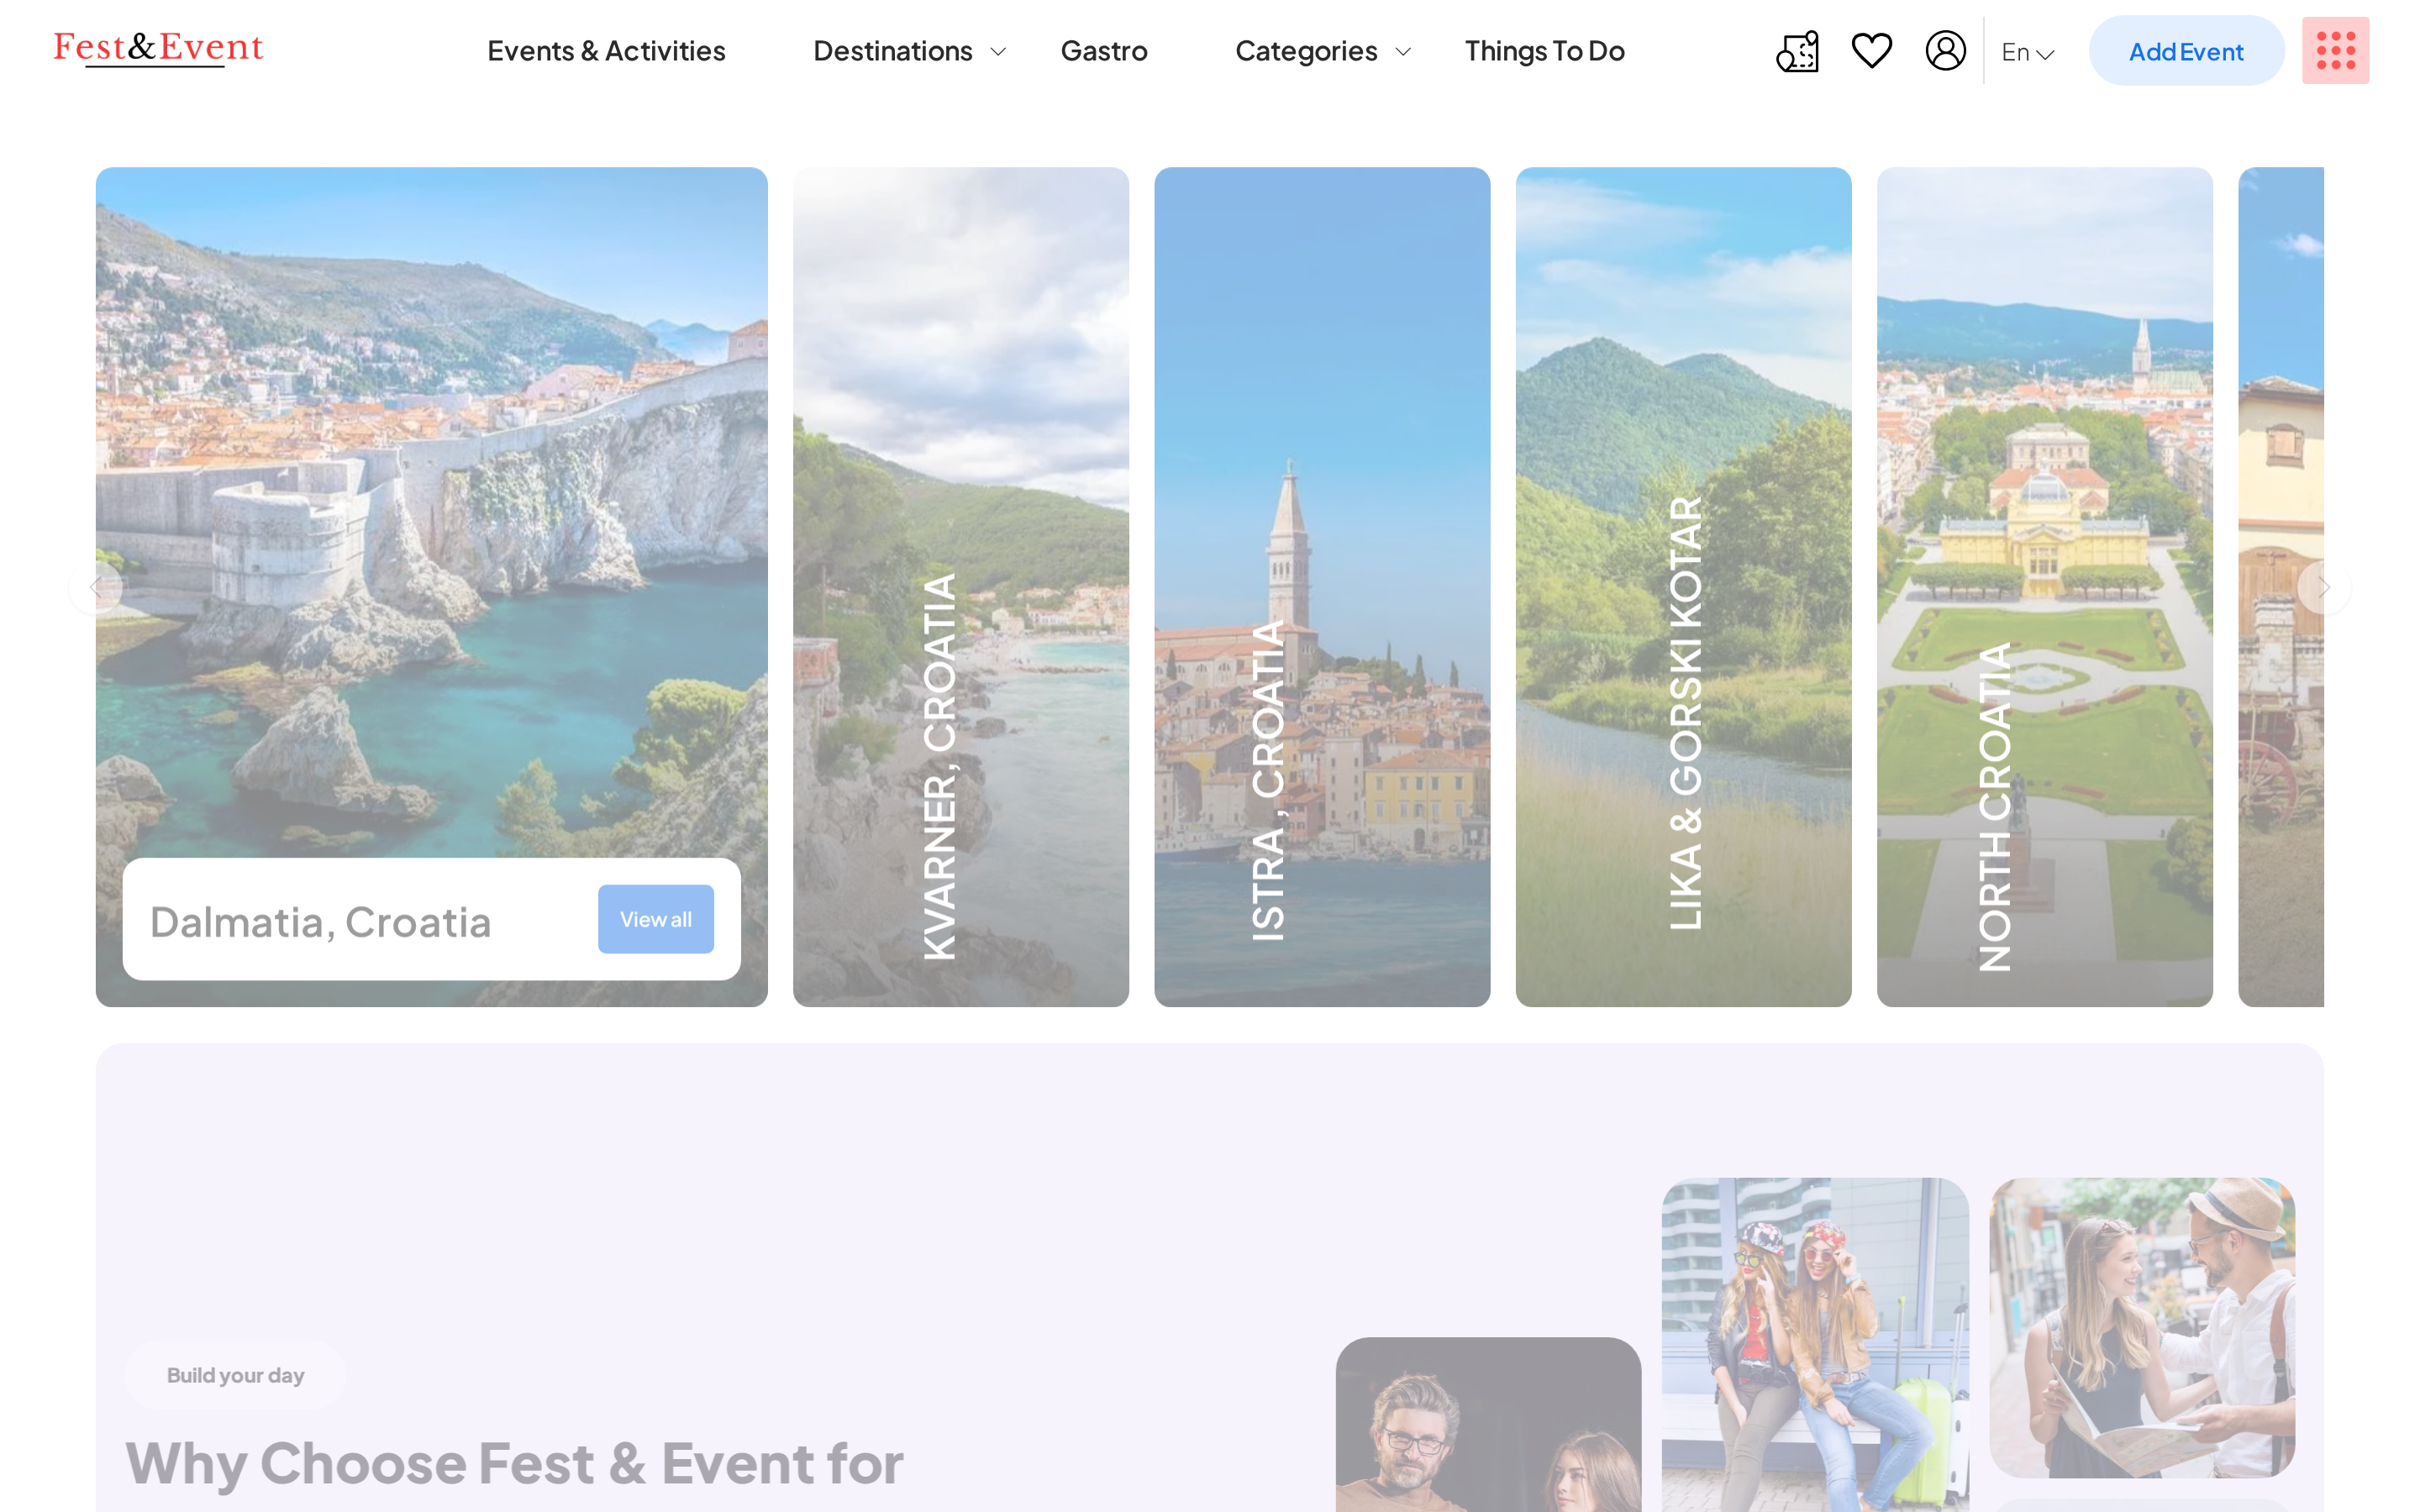This screenshot has width=2420, height=1512.
Task: Go to previous destination slide arrow
Action: point(95,588)
